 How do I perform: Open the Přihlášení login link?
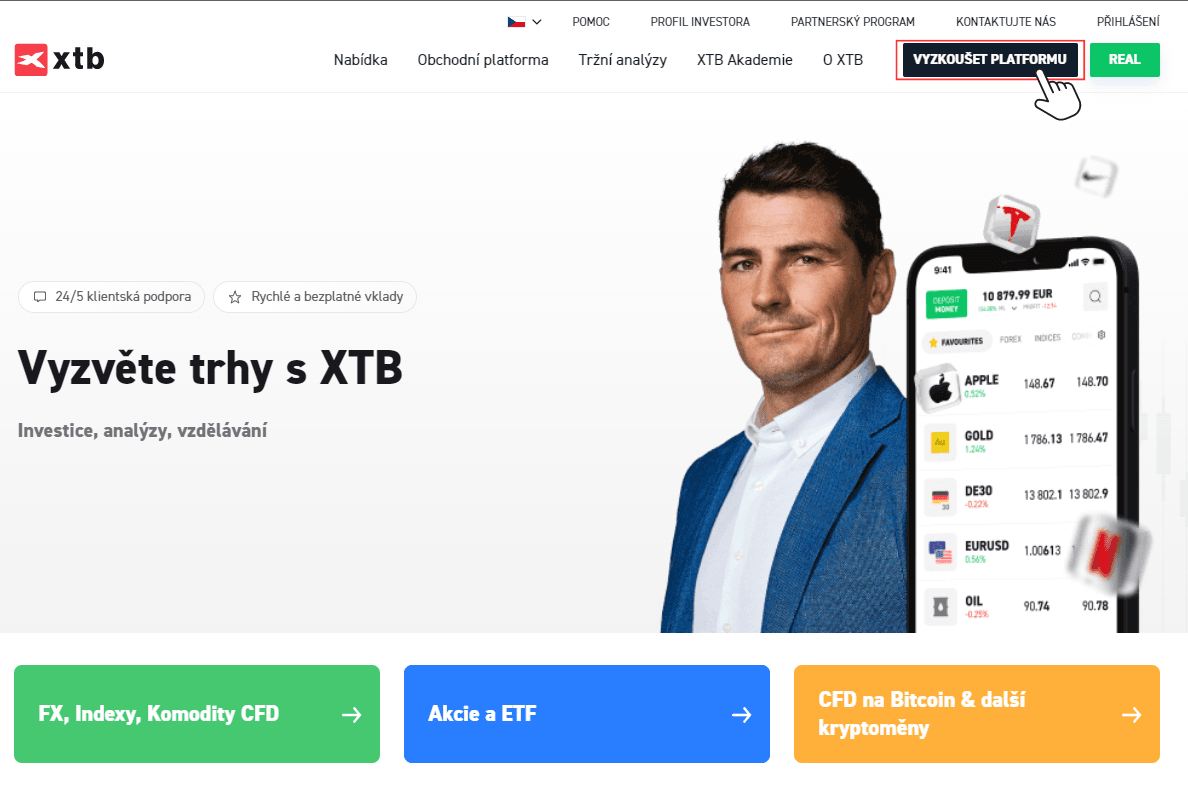[x=1127, y=22]
